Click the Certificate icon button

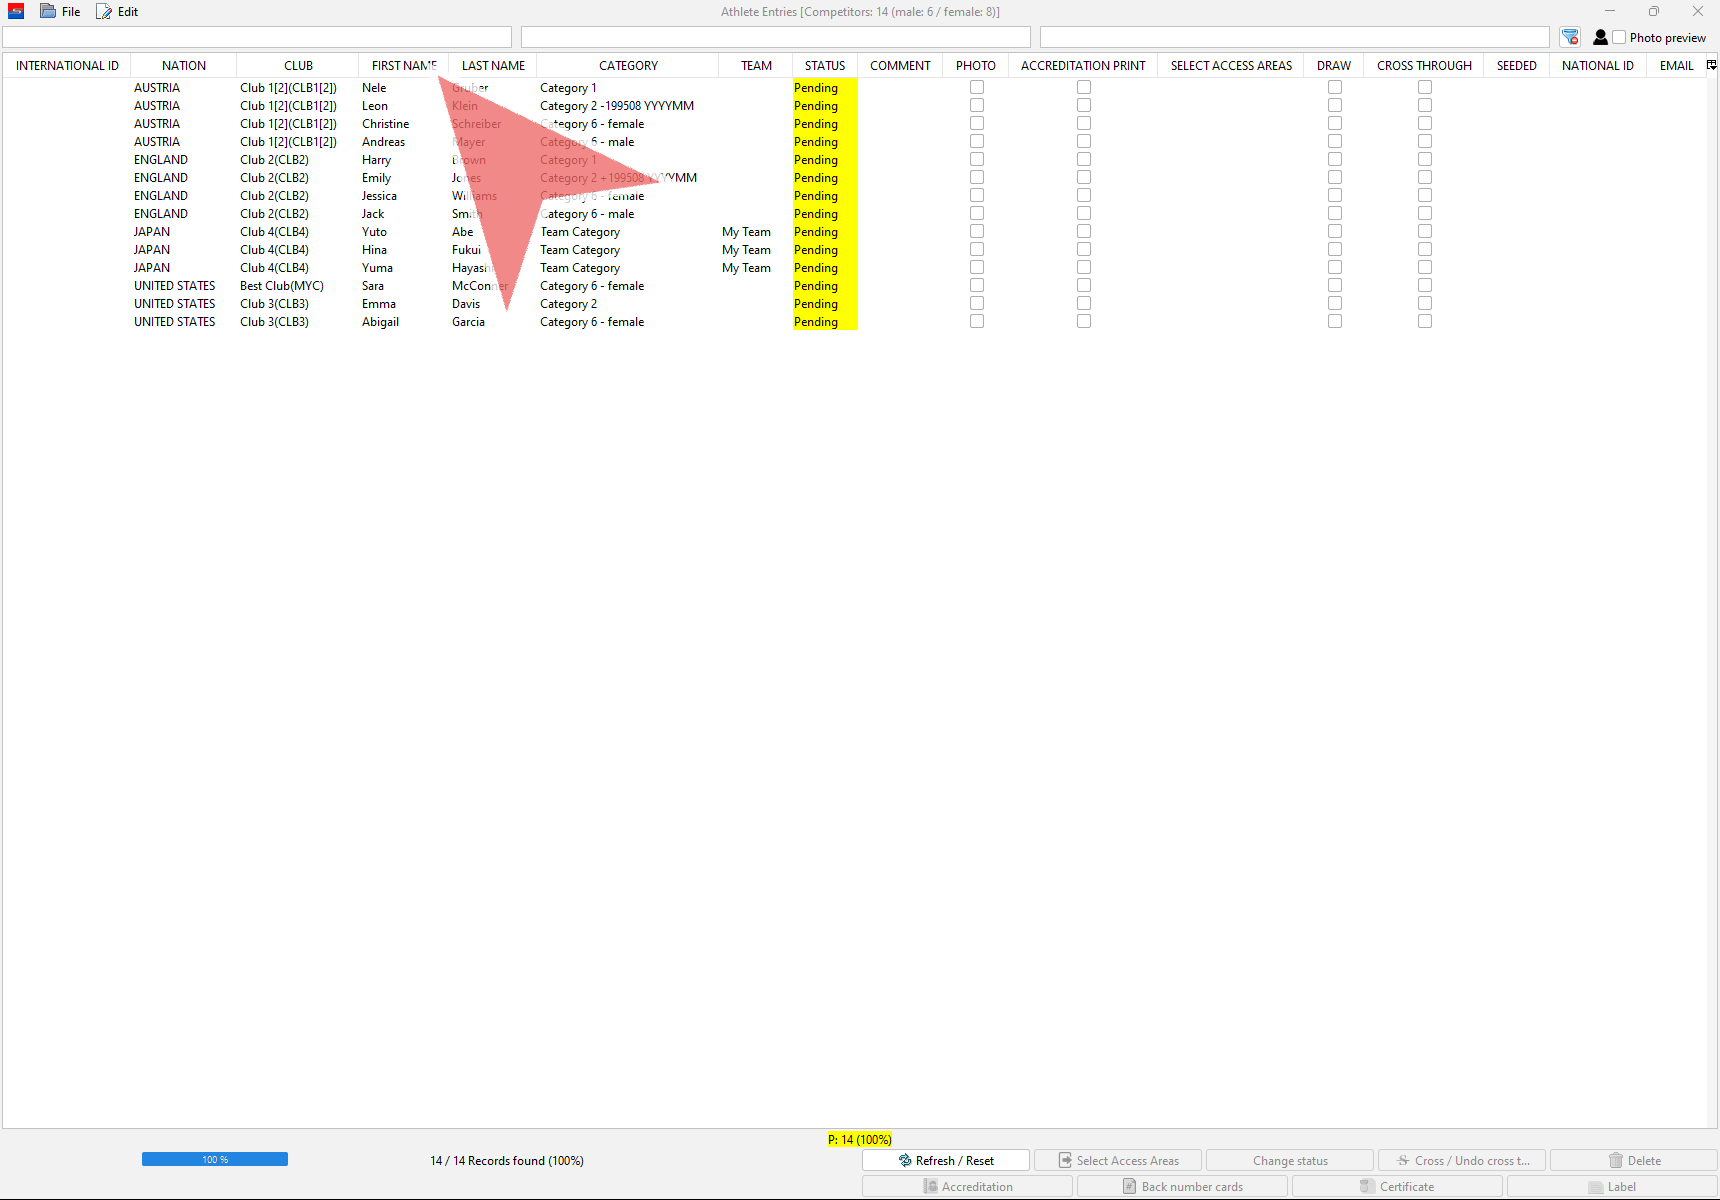[1367, 1186]
